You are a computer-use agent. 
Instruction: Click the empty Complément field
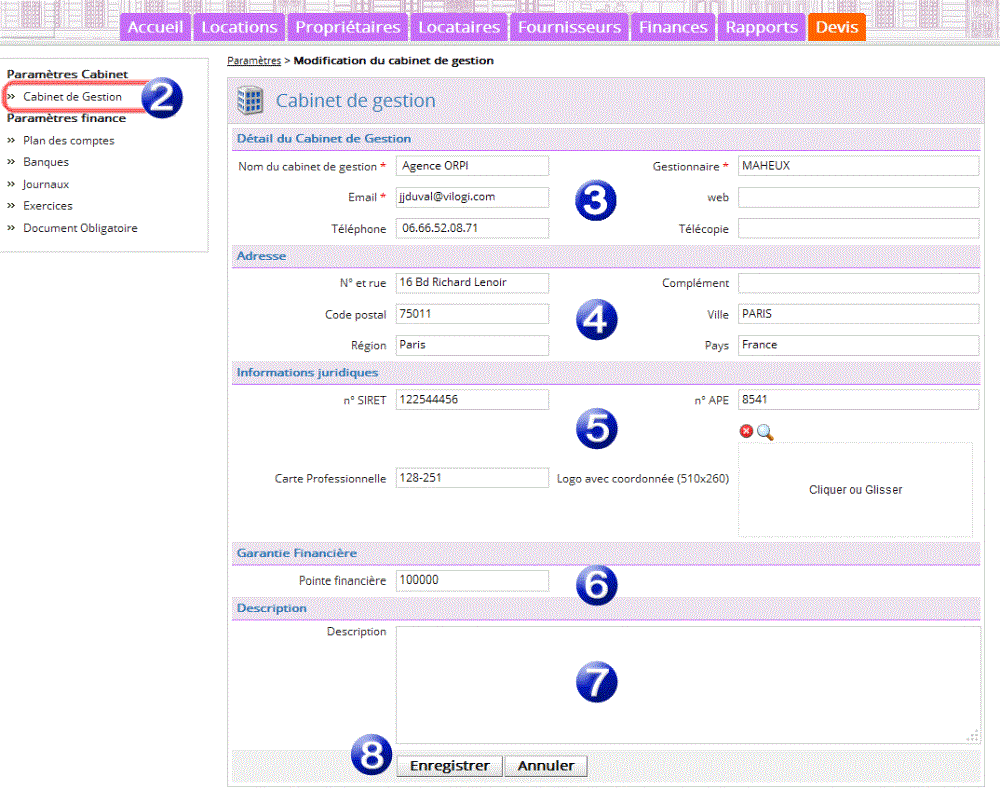(x=858, y=282)
